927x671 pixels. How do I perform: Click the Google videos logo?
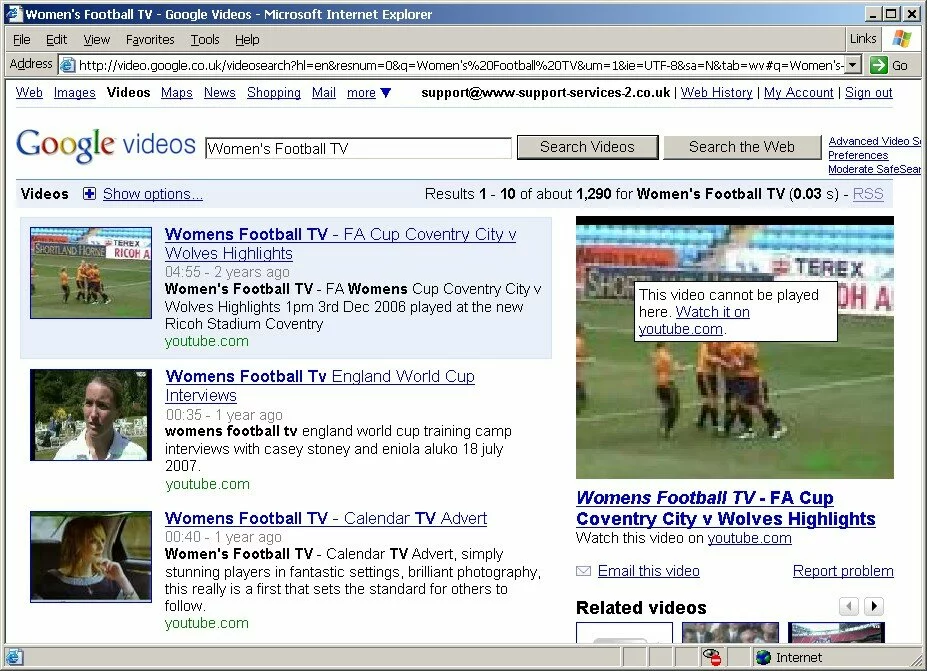105,145
